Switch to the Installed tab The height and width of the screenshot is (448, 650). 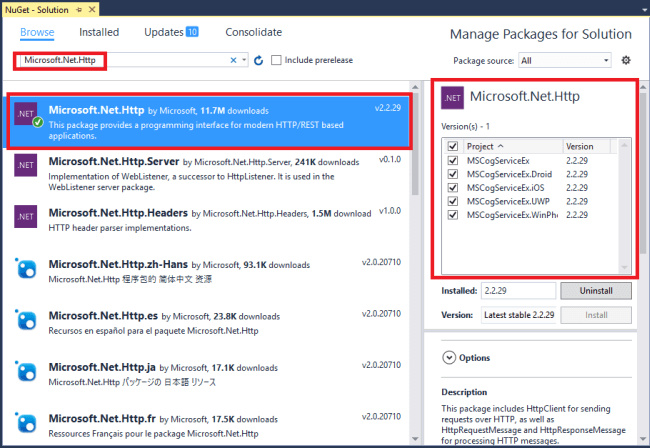[x=99, y=32]
